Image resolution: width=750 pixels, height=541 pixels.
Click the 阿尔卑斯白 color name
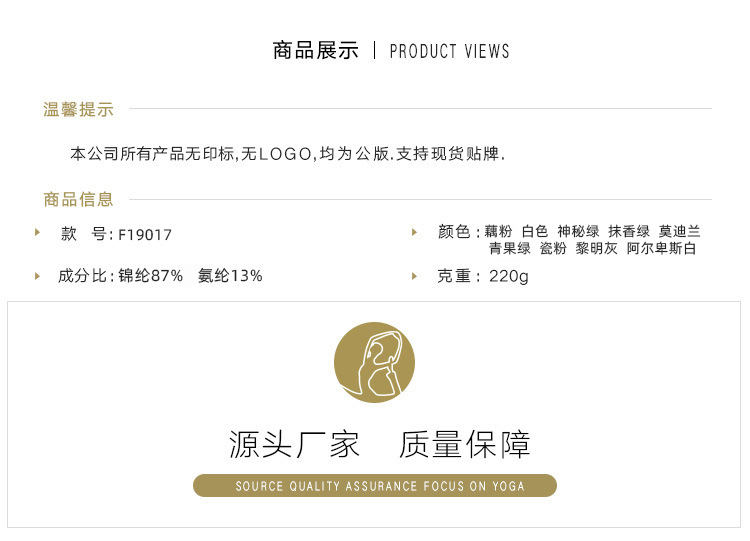click(x=662, y=248)
